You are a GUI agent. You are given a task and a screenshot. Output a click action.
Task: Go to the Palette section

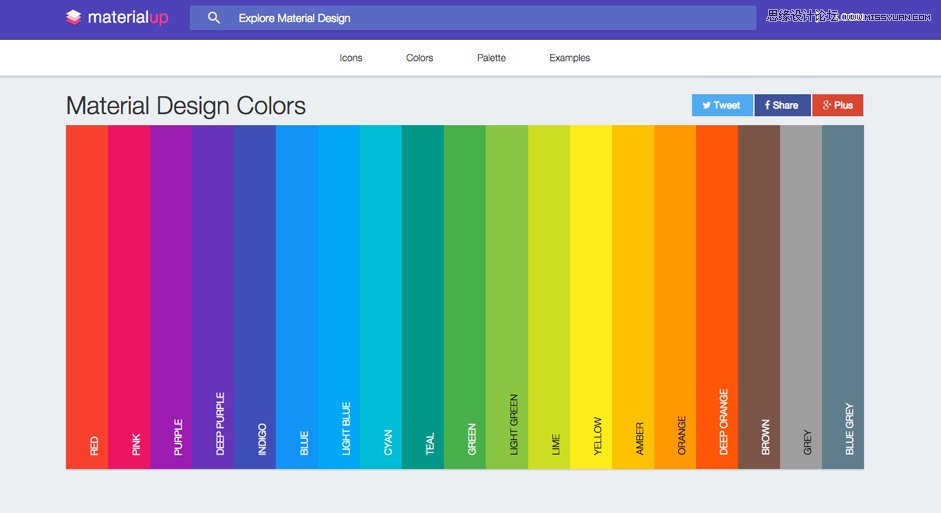(492, 58)
